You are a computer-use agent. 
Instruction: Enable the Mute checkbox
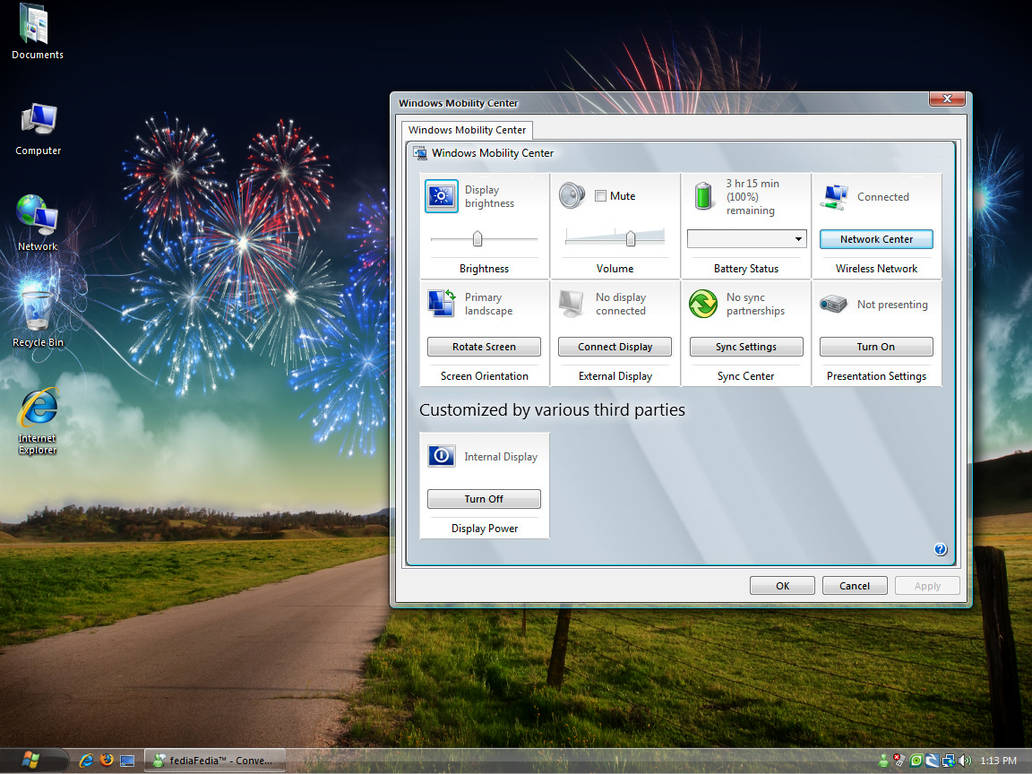click(600, 196)
